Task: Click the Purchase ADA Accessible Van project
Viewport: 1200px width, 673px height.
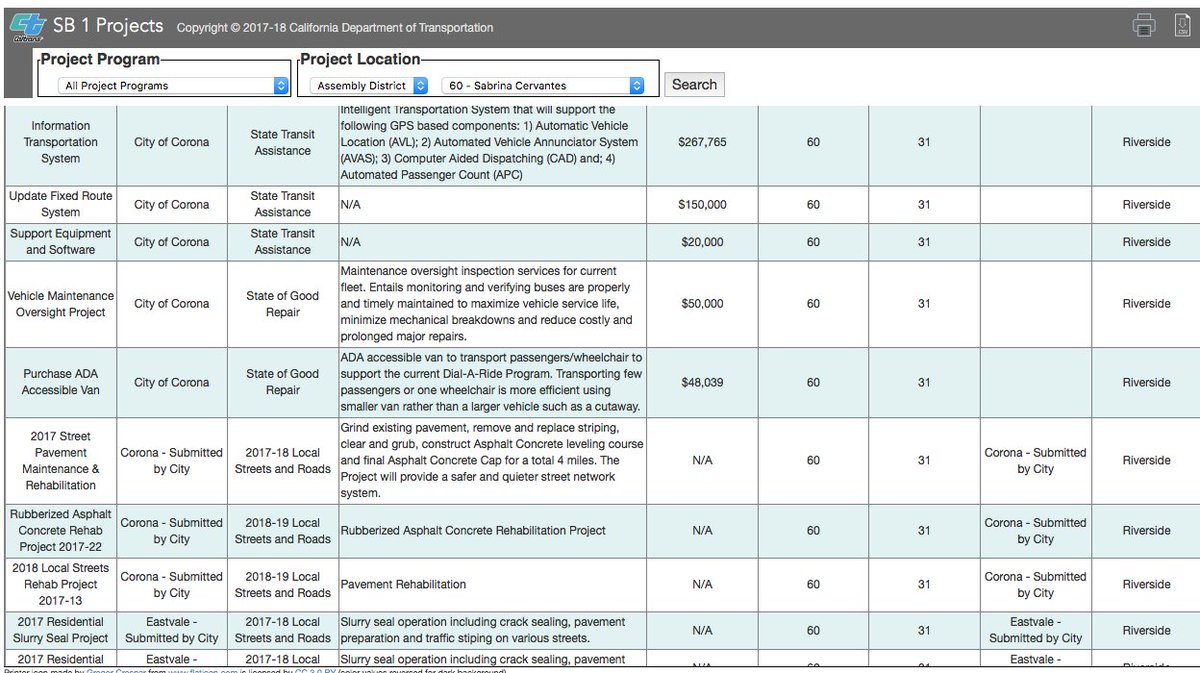Action: [x=61, y=382]
